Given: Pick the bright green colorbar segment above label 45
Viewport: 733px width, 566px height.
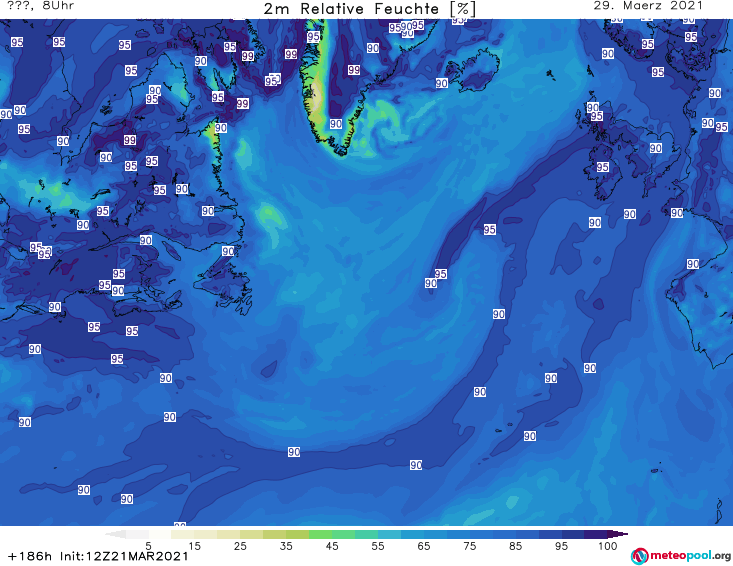Looking at the screenshot, I should (320, 534).
